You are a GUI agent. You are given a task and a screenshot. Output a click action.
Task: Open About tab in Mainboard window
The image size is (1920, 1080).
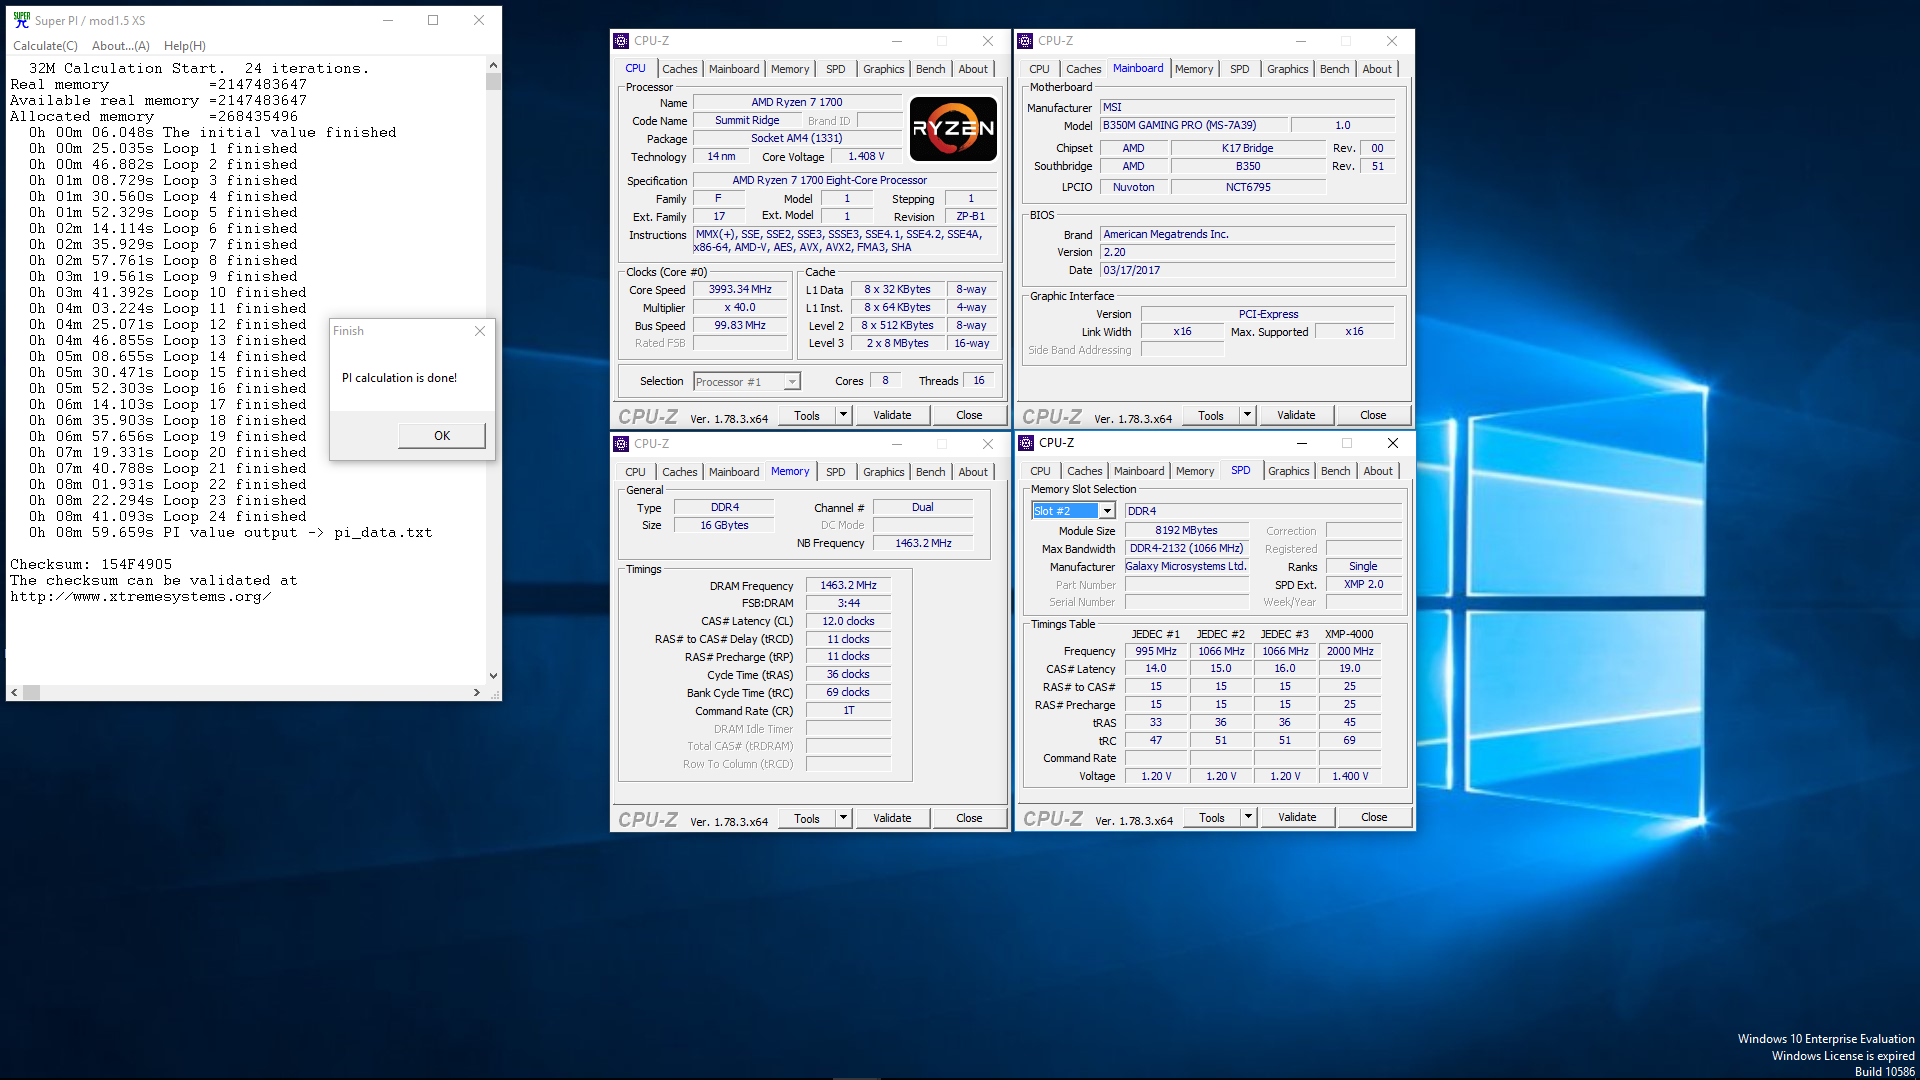pyautogui.click(x=1377, y=69)
